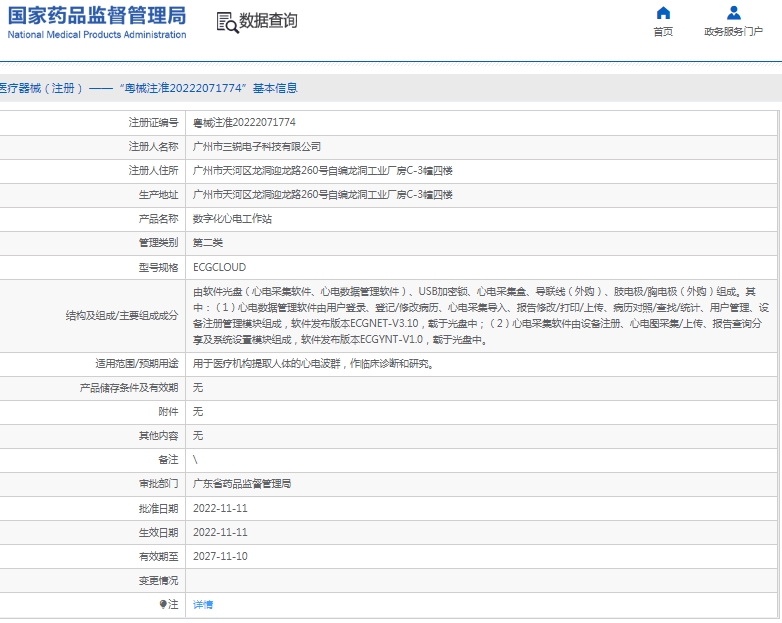Click the 变更情况 row label

point(158,581)
